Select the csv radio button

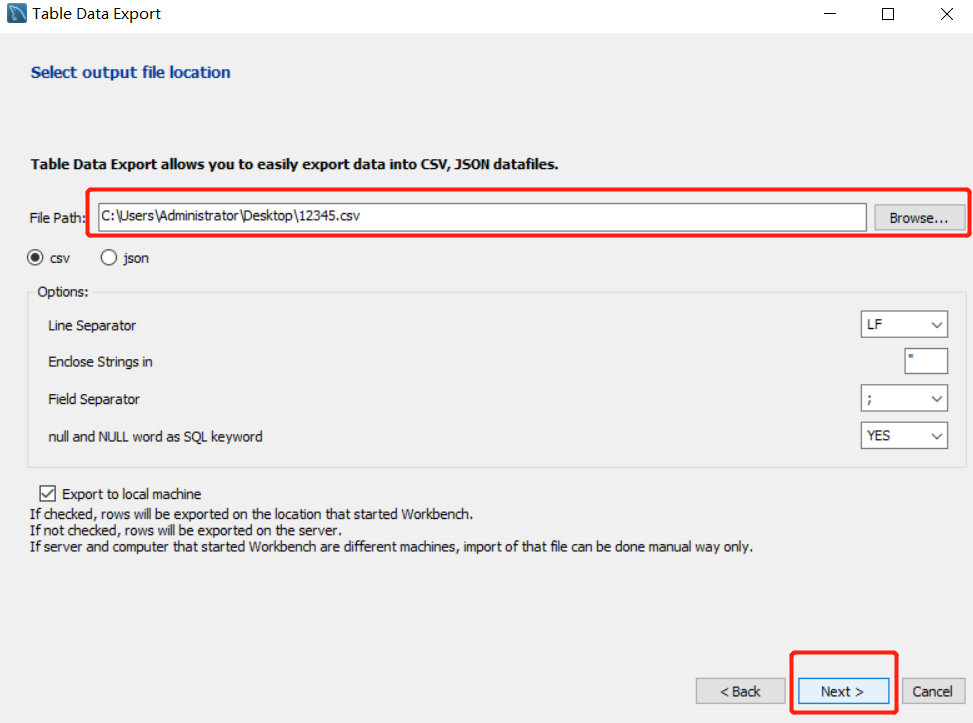pyautogui.click(x=35, y=258)
